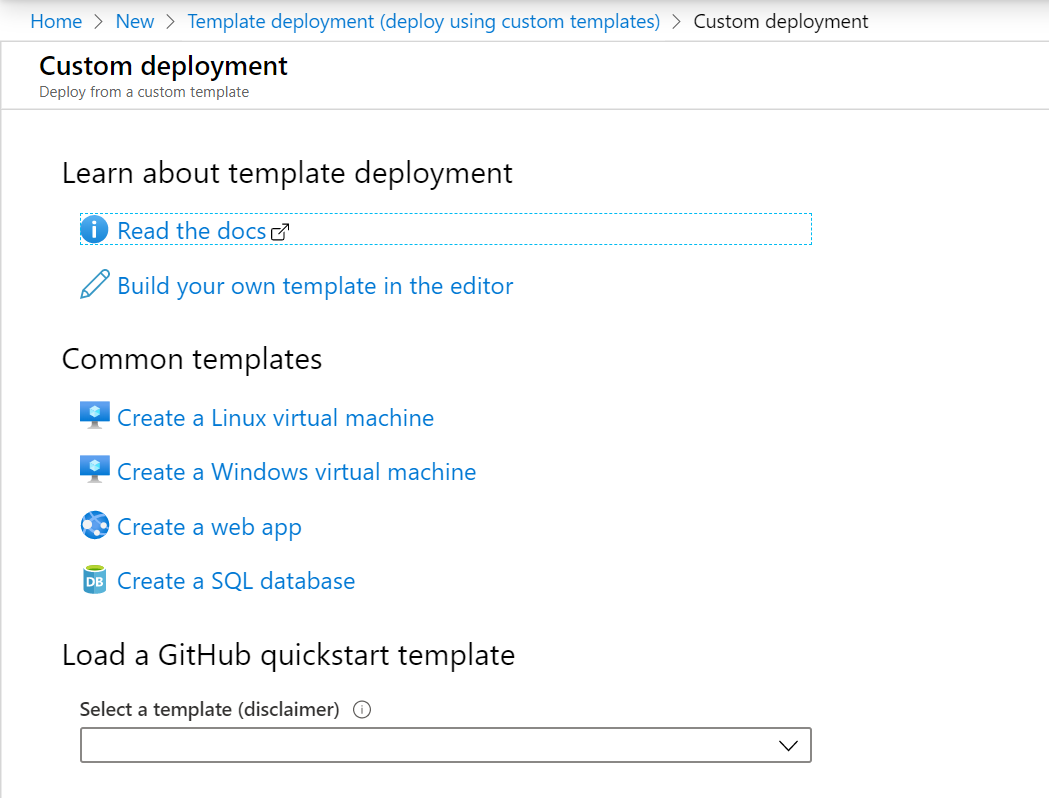Viewport: 1049px width, 798px height.
Task: Click the Windows virtual machine monitor icon
Action: (x=94, y=470)
